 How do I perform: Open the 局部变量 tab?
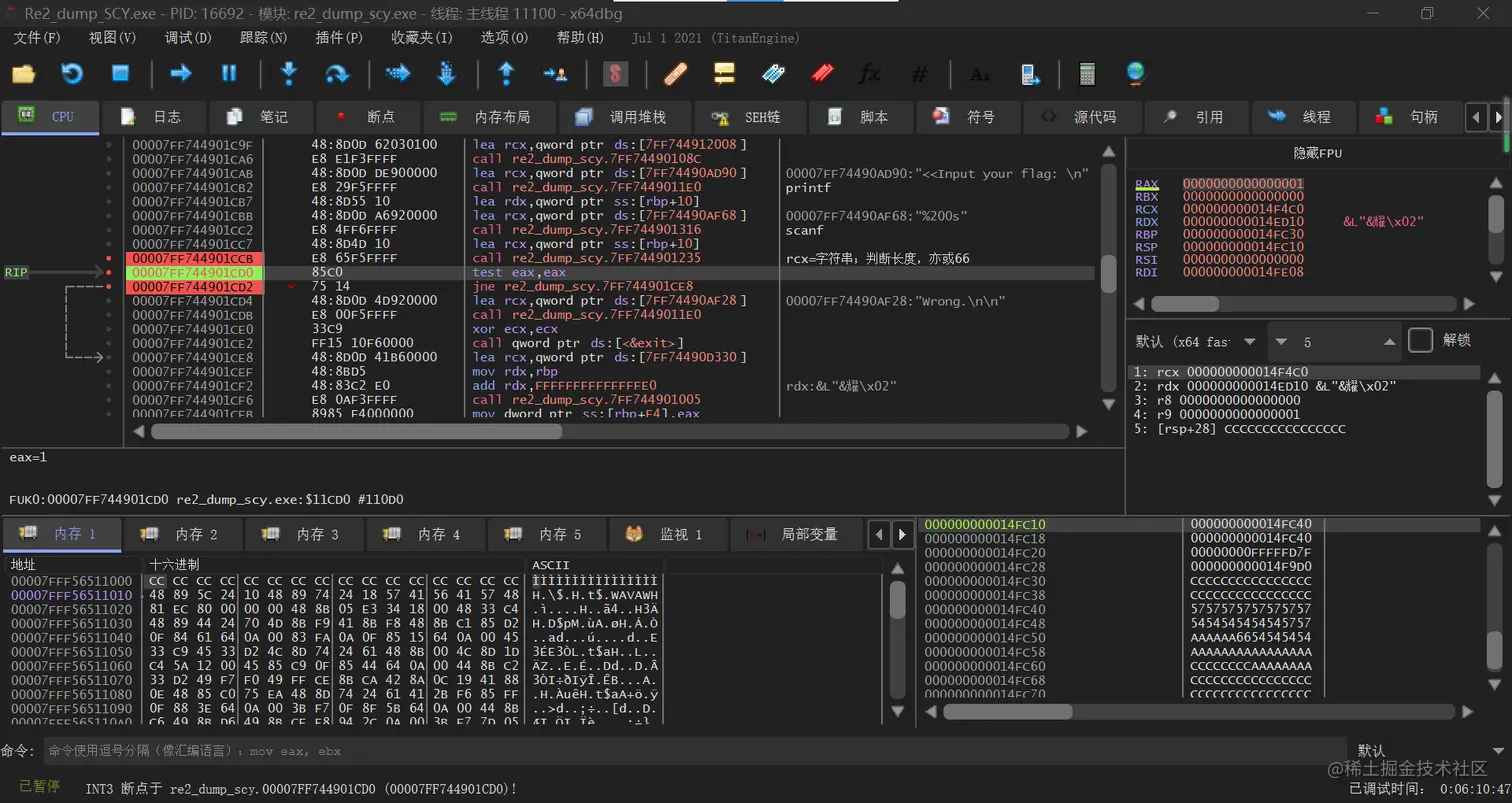pyautogui.click(x=796, y=534)
